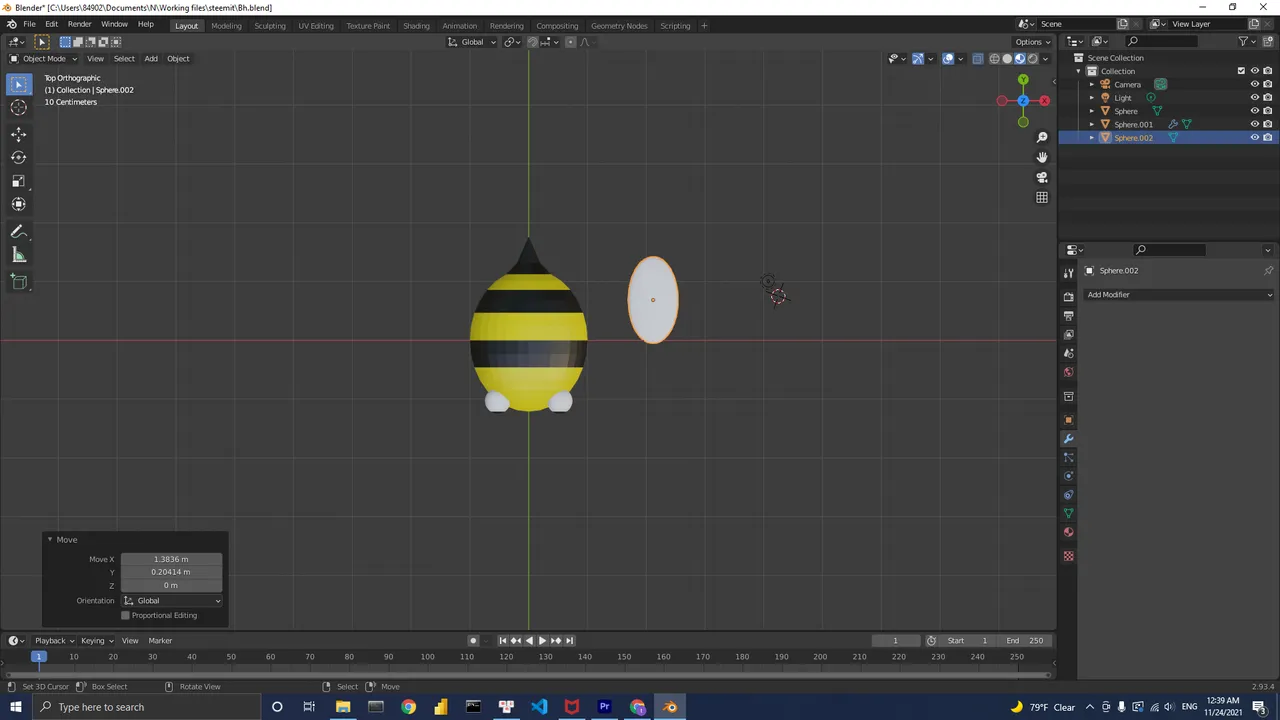Click the Pan view hand icon
Screen dimensions: 1280x720
click(1042, 157)
